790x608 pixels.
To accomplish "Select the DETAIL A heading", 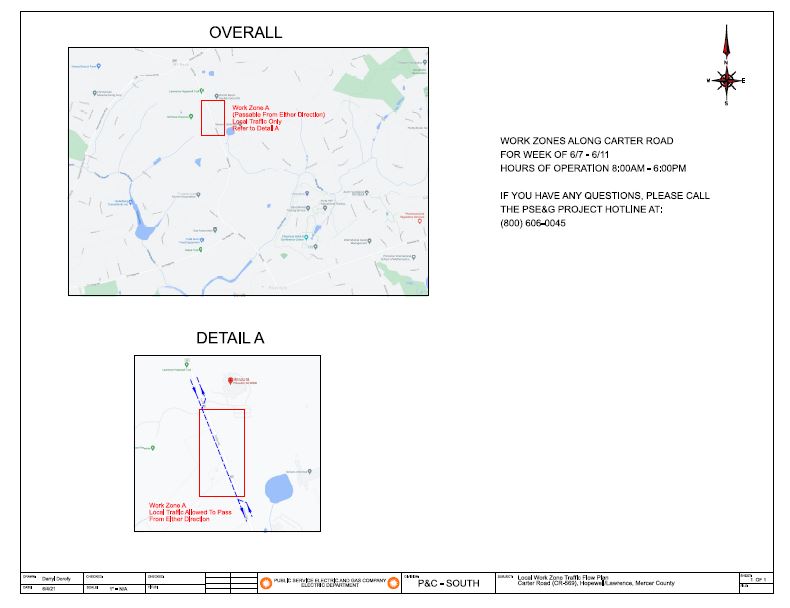I will [230, 339].
